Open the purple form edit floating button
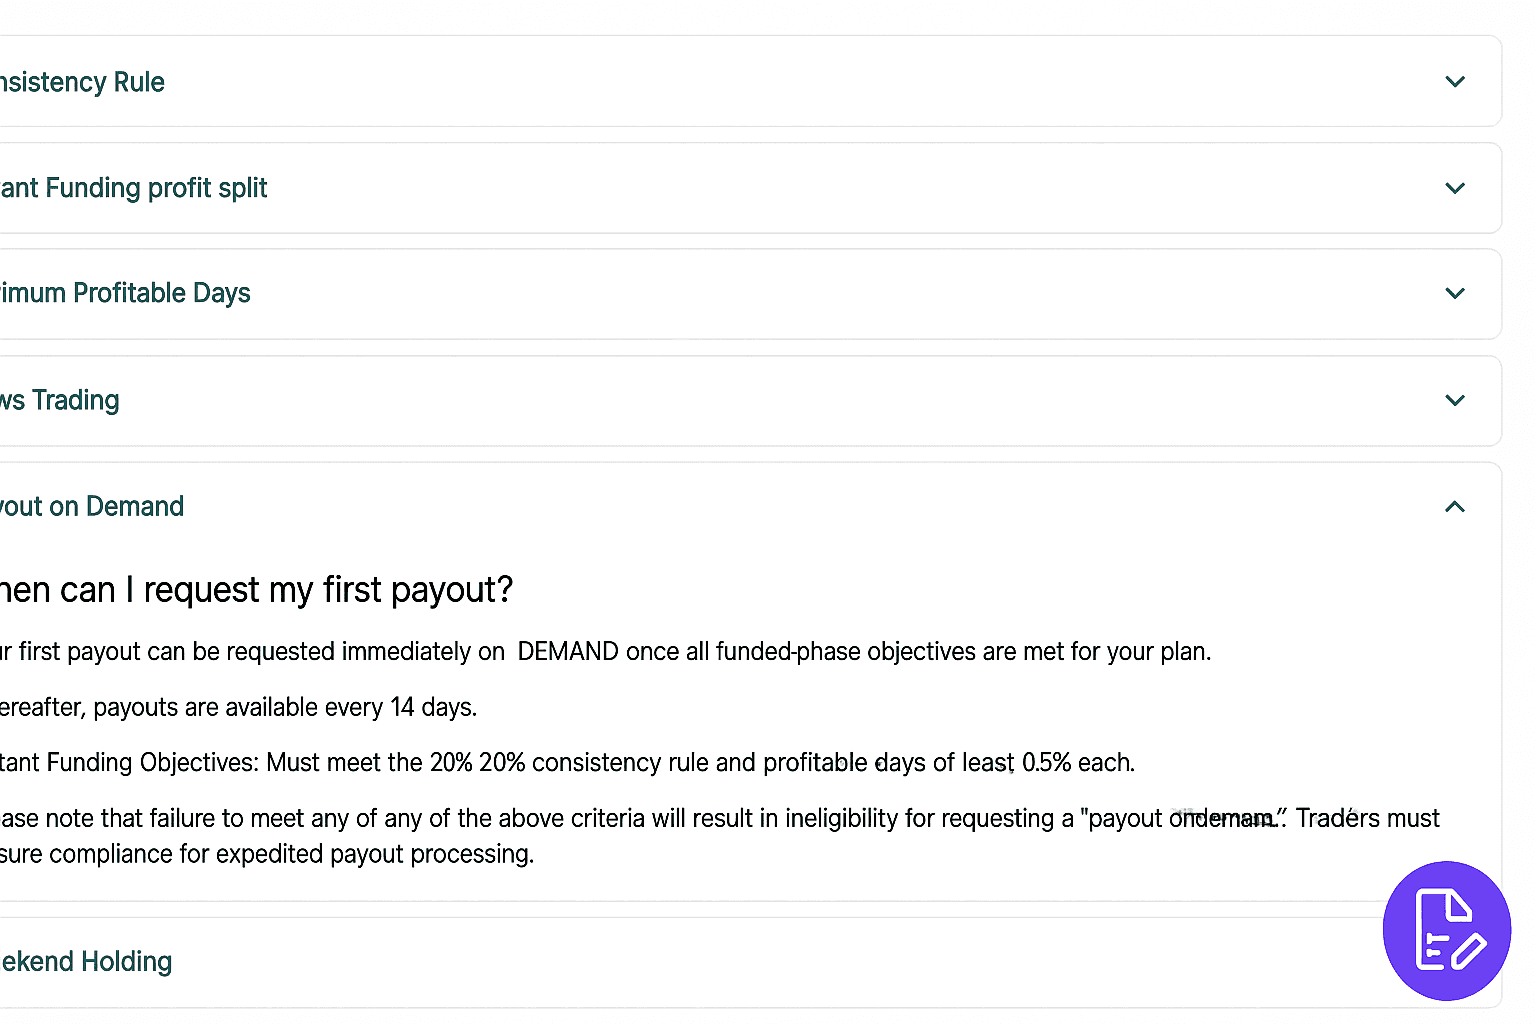The width and height of the screenshot is (1536, 1024). coord(1446,930)
